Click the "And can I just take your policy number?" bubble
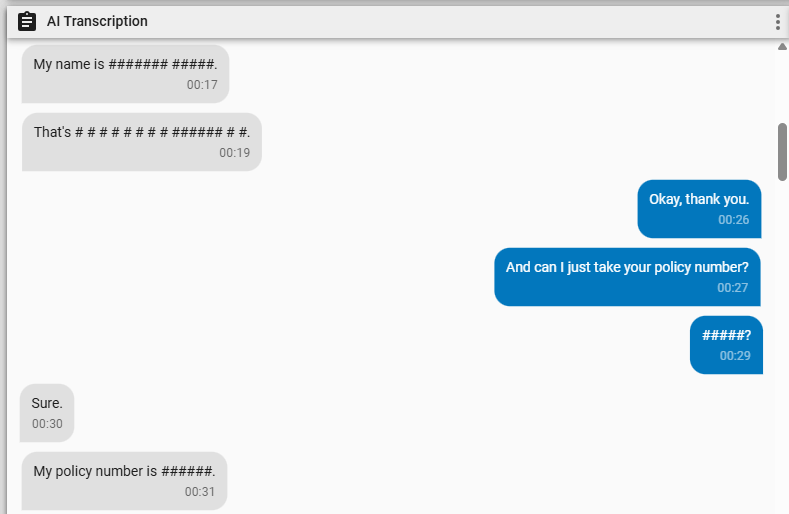789x514 pixels. click(627, 277)
